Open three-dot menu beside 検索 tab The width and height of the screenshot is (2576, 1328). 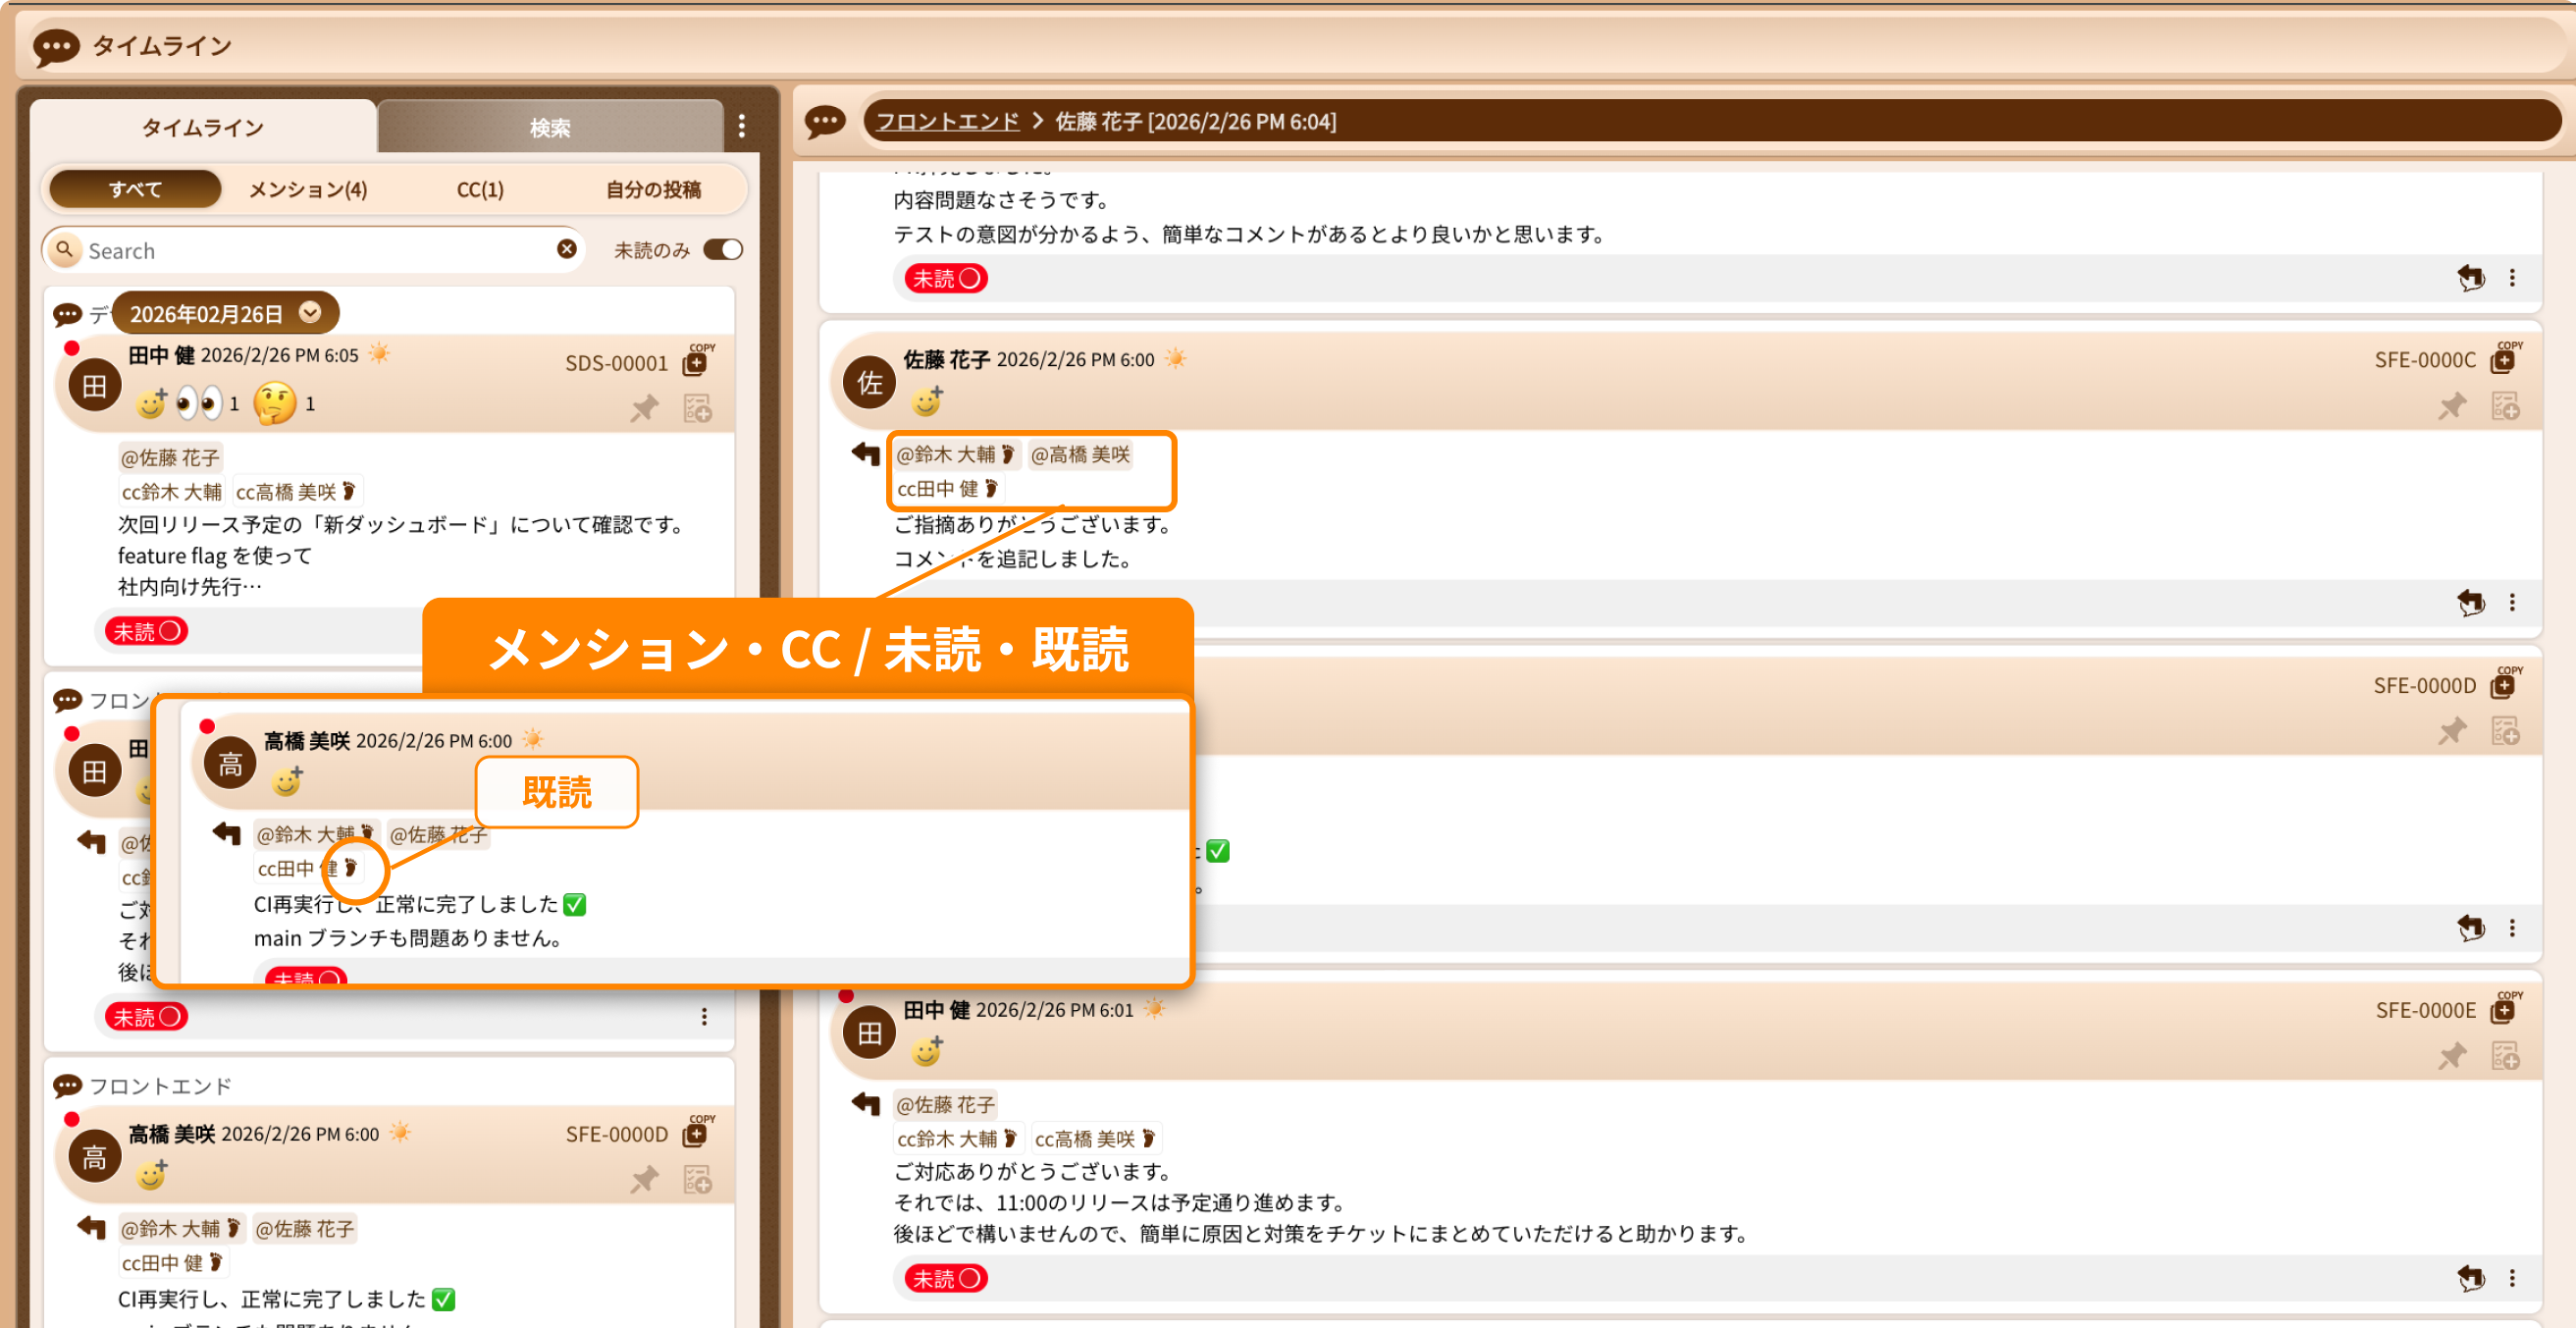click(x=741, y=126)
